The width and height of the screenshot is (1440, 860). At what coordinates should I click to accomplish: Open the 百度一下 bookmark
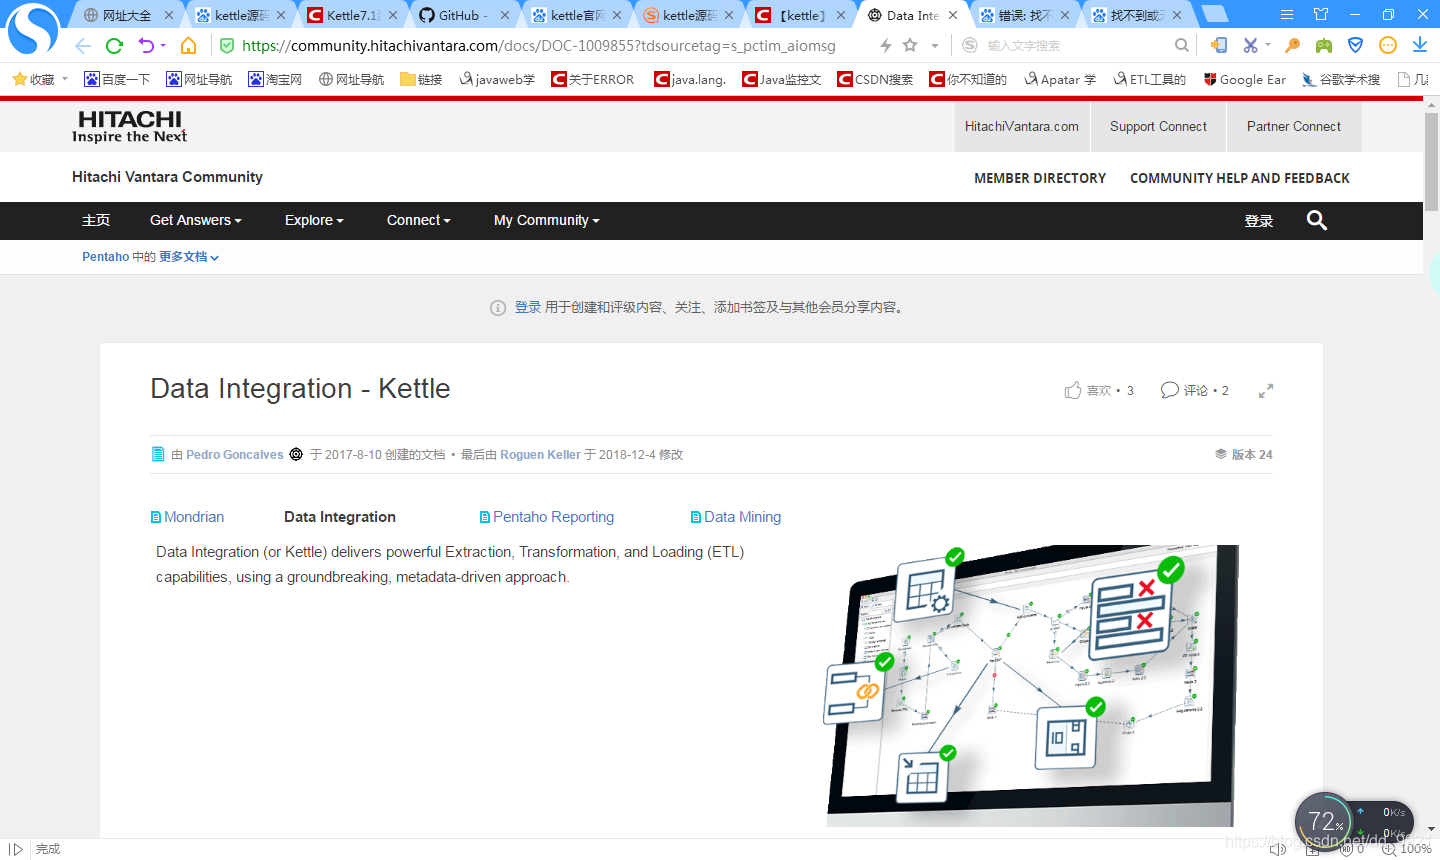coord(117,79)
